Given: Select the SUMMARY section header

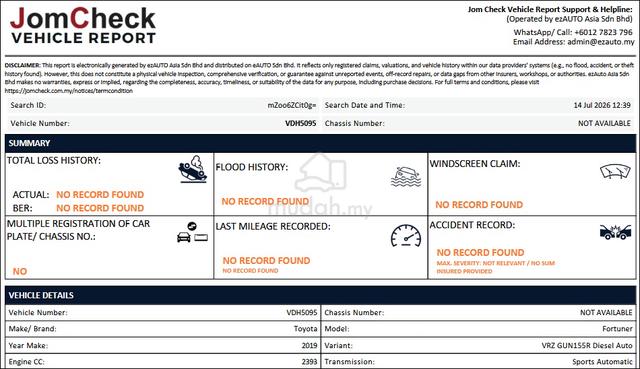Looking at the screenshot, I should tap(320, 143).
